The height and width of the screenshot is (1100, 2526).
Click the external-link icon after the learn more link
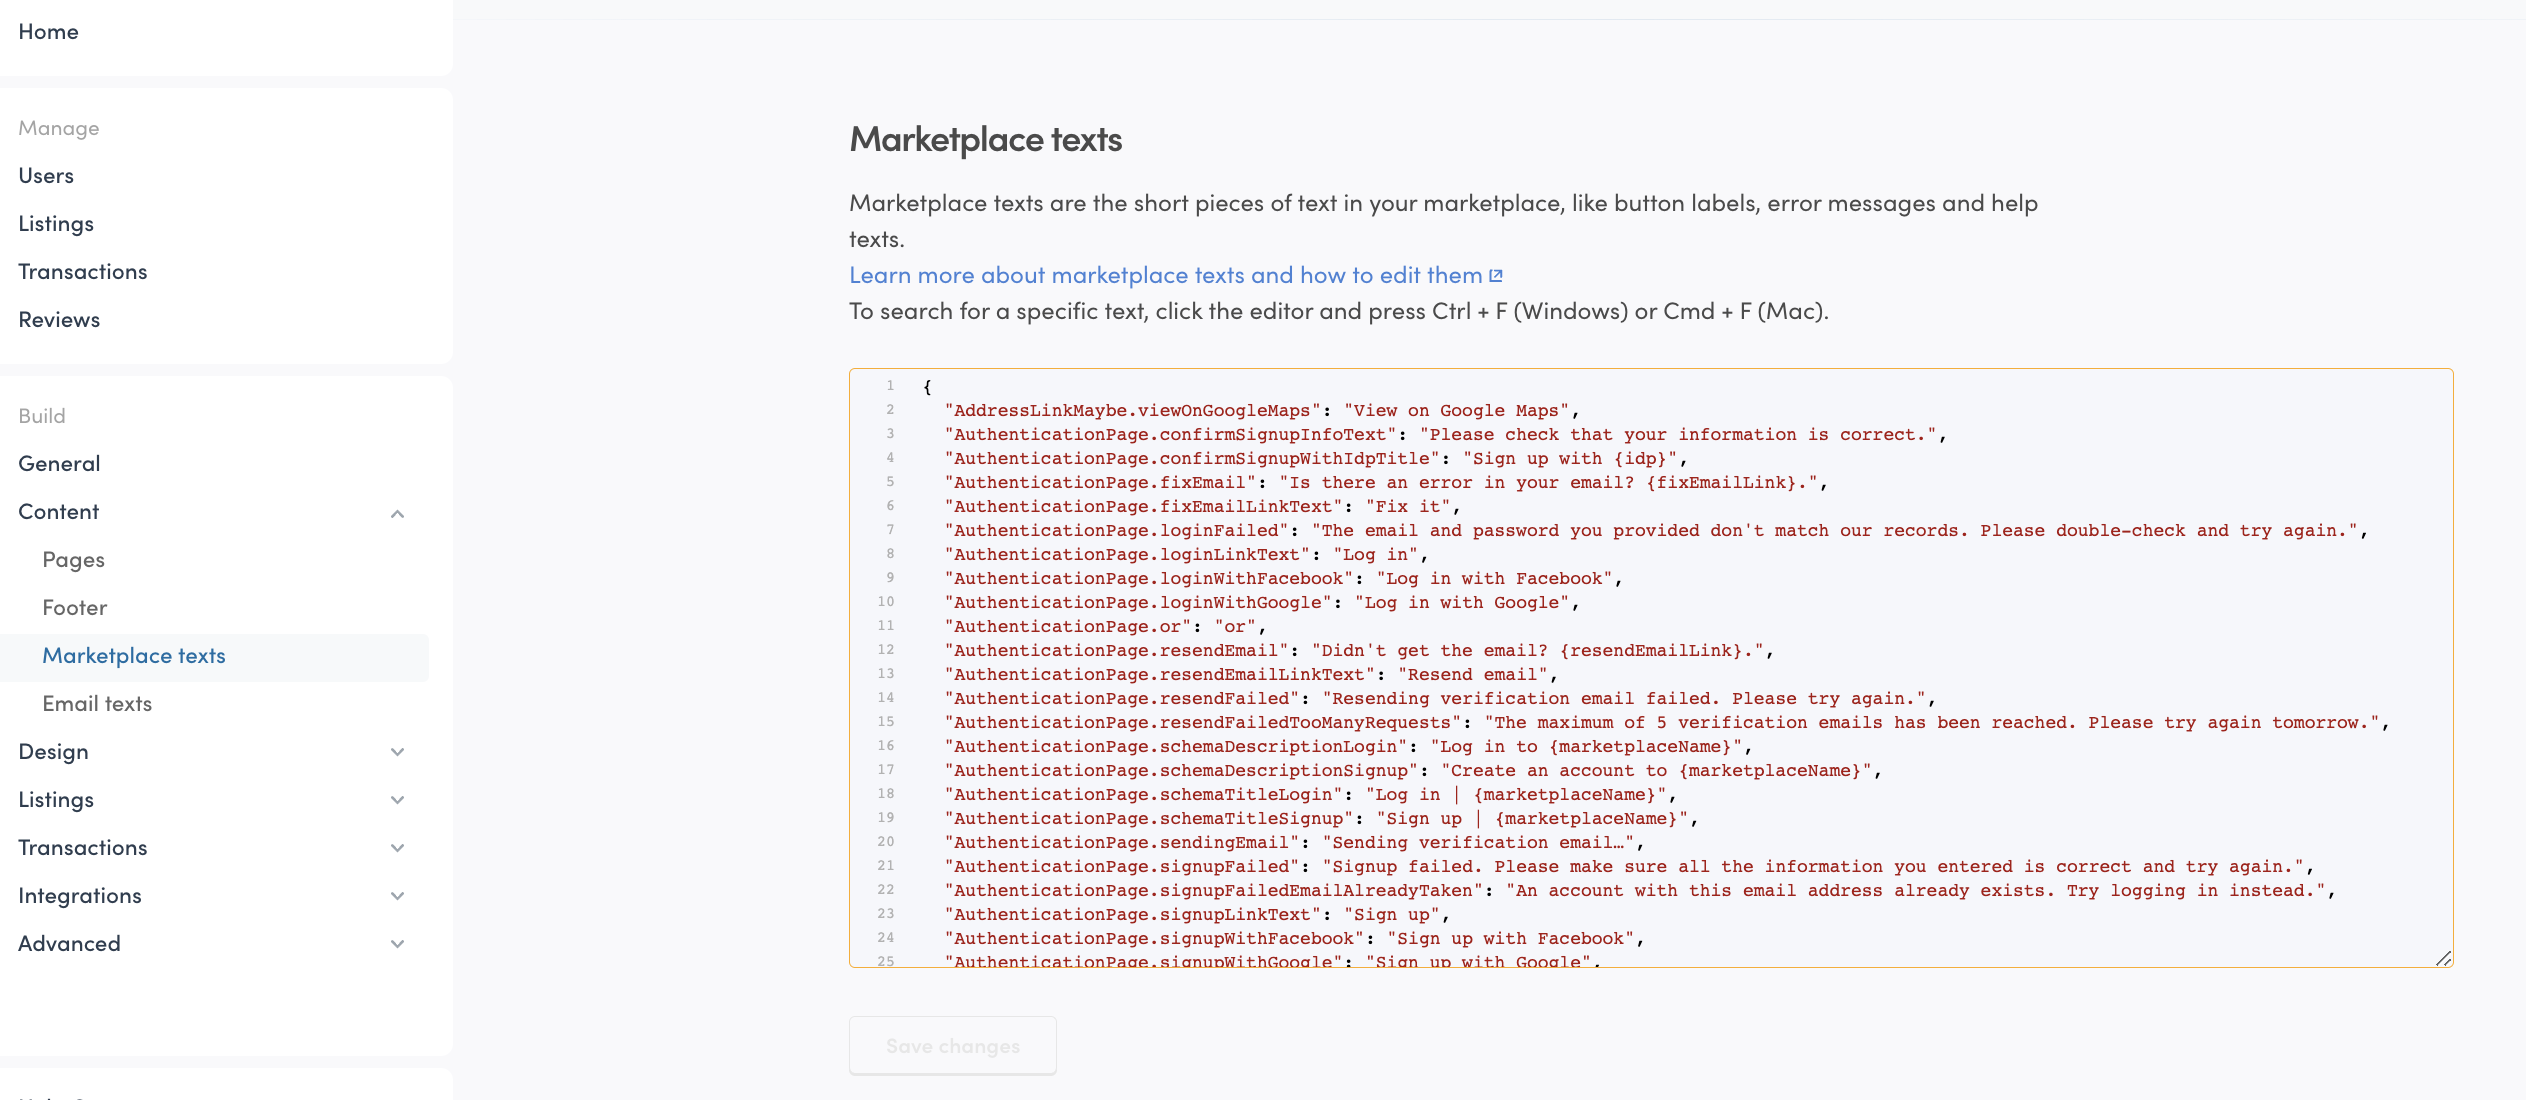[1495, 275]
